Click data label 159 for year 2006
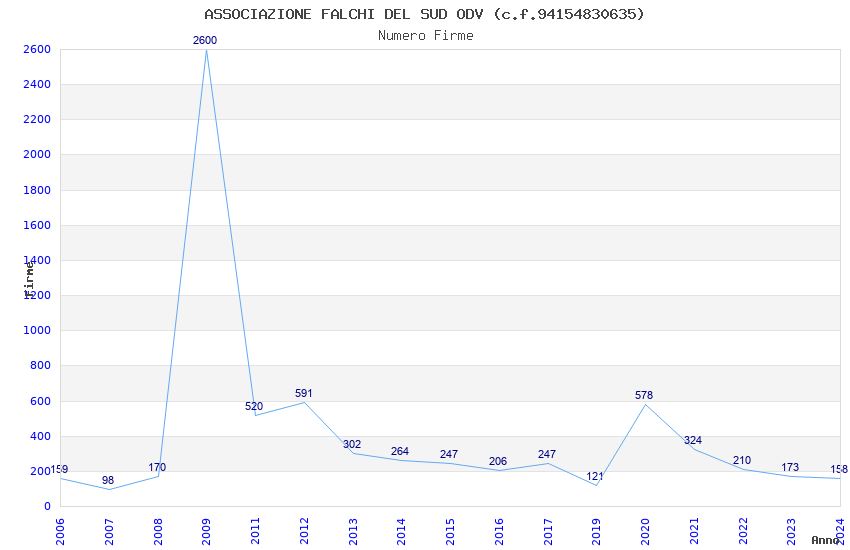This screenshot has height=550, width=850. [x=59, y=469]
